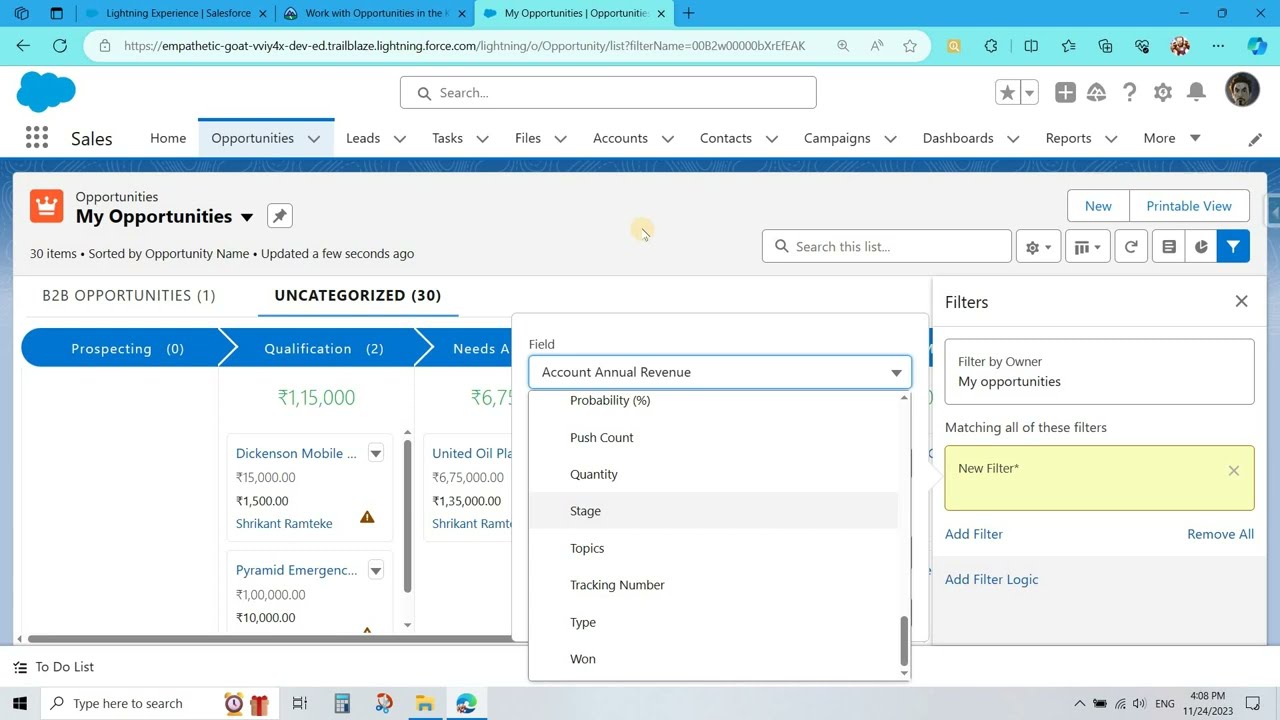Open list view name dropdown arrow
The width and height of the screenshot is (1280, 720).
coord(247,217)
